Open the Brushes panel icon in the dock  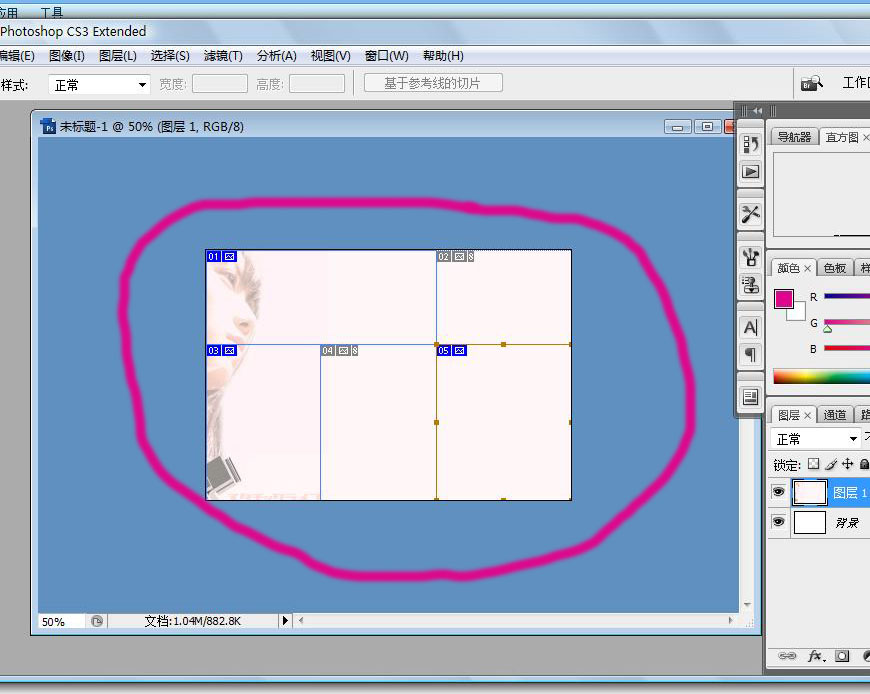click(x=751, y=257)
